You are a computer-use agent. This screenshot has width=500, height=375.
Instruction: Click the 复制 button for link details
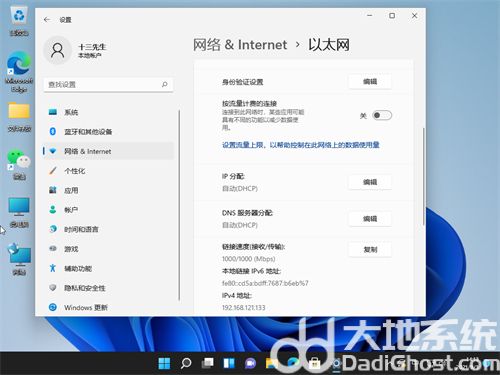(x=370, y=249)
